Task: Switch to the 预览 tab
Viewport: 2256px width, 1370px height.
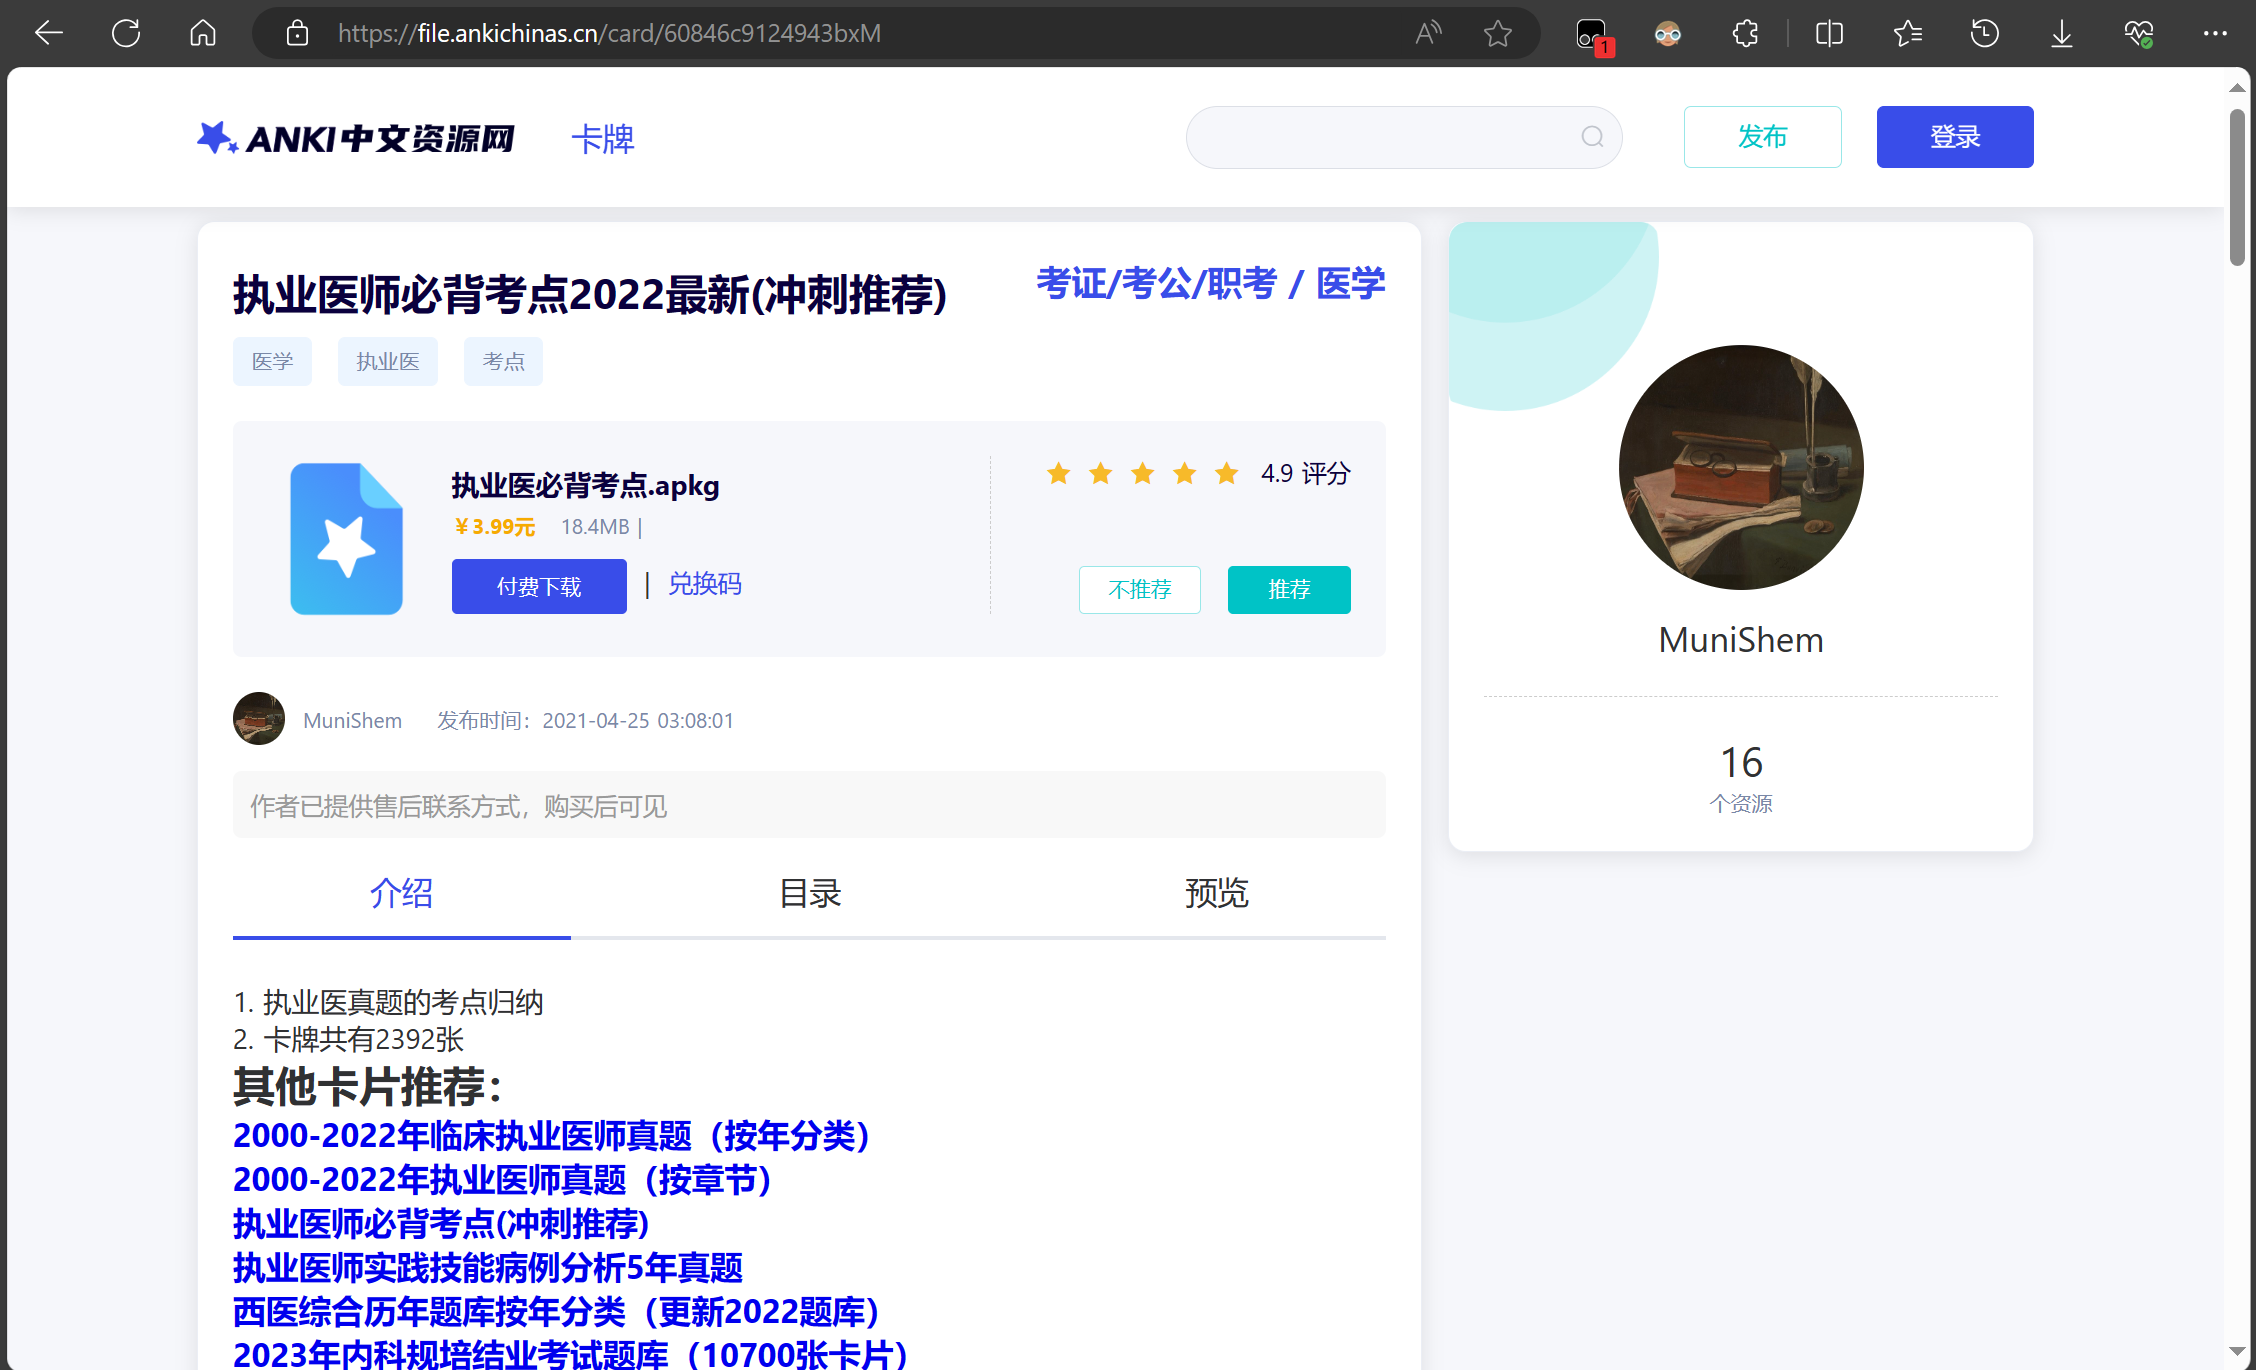Action: point(1216,893)
